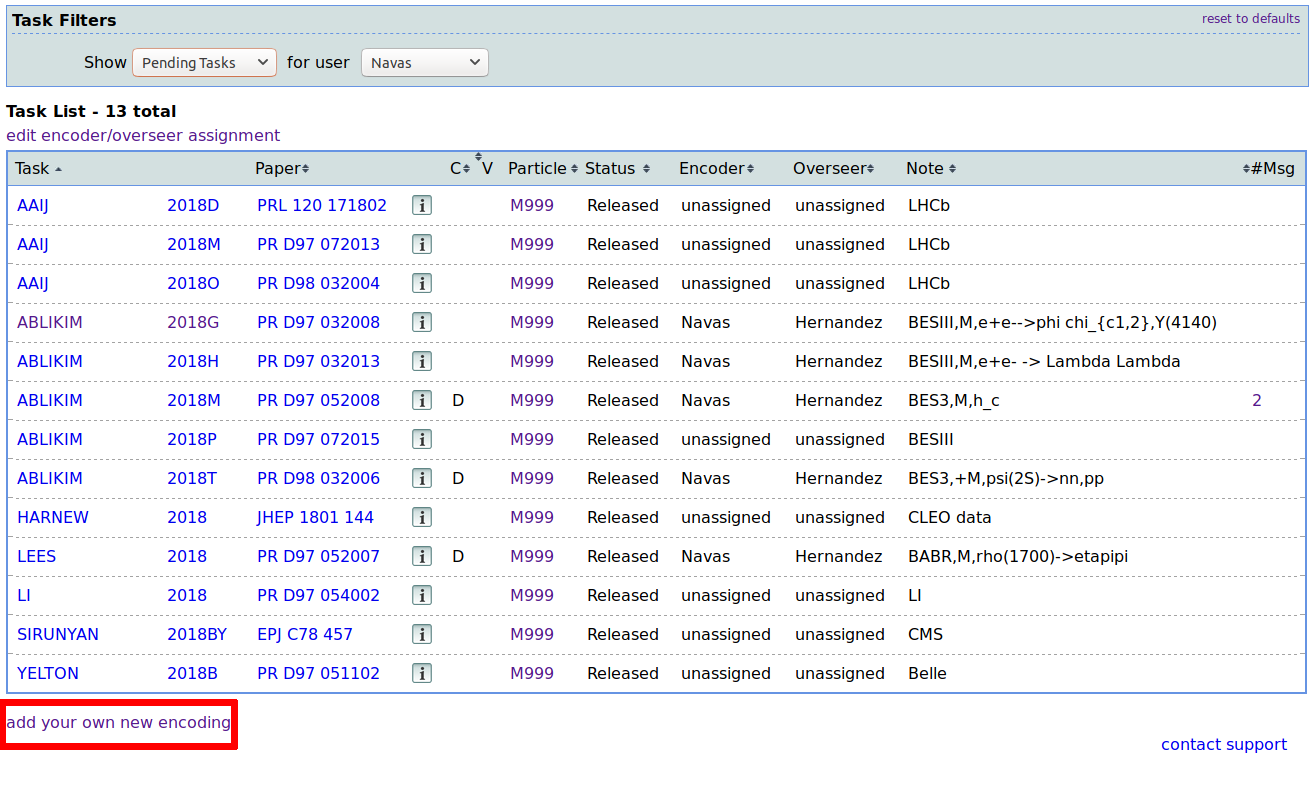Open info icon for PR D97 052007
This screenshot has width=1312, height=805.
(x=422, y=556)
